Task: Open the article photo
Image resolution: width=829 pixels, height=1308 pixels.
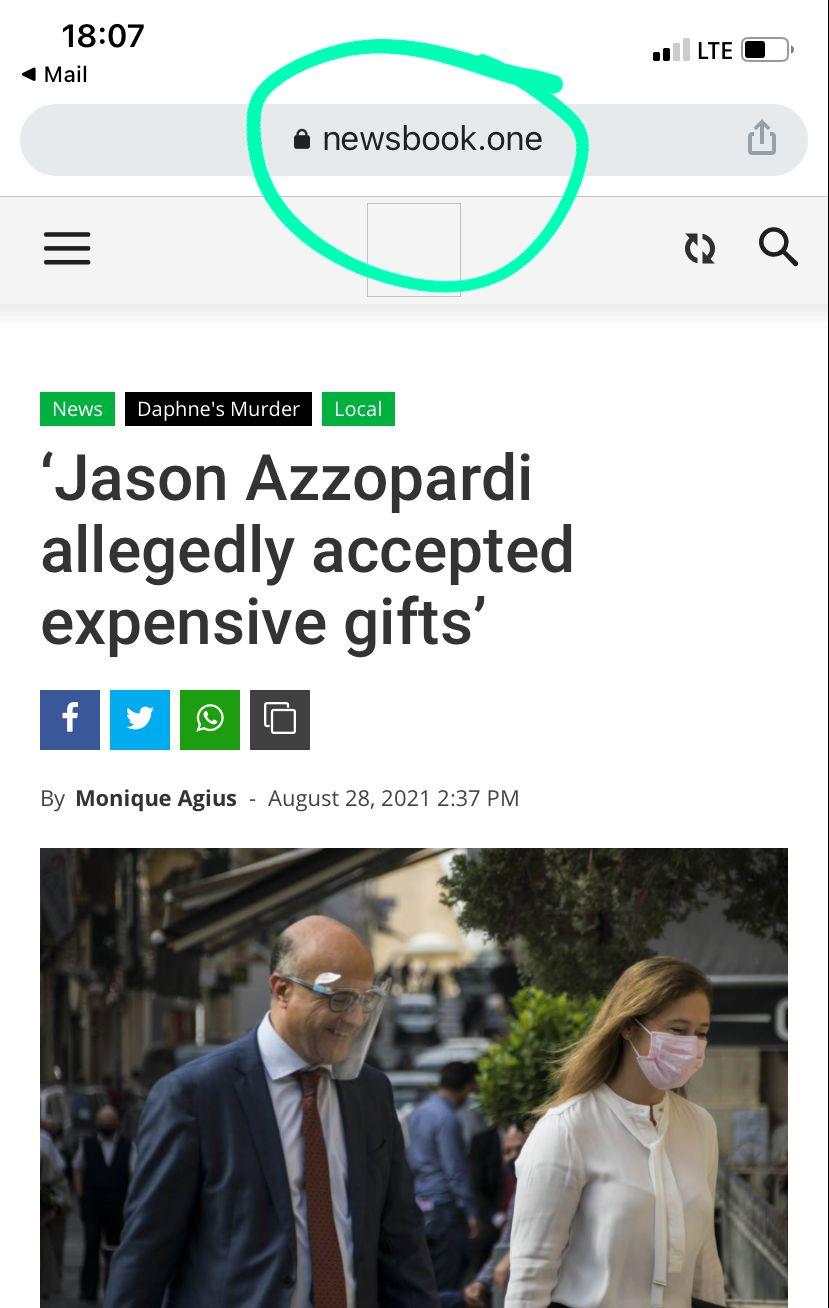Action: [414, 1078]
